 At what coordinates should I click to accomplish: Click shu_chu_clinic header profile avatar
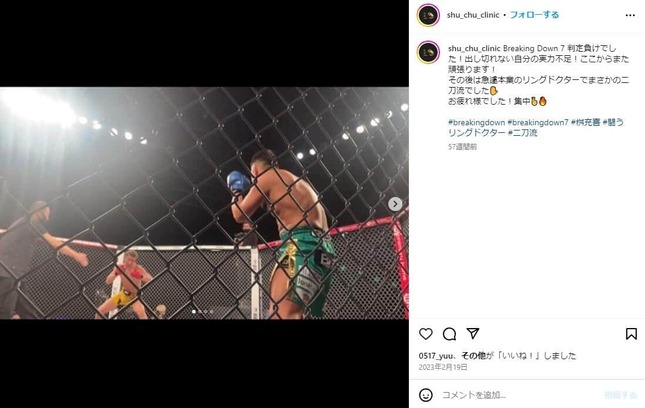coord(428,15)
